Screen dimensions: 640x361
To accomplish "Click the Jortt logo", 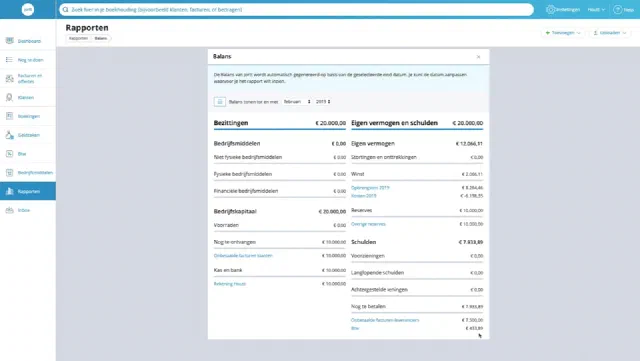I will 28,9.
